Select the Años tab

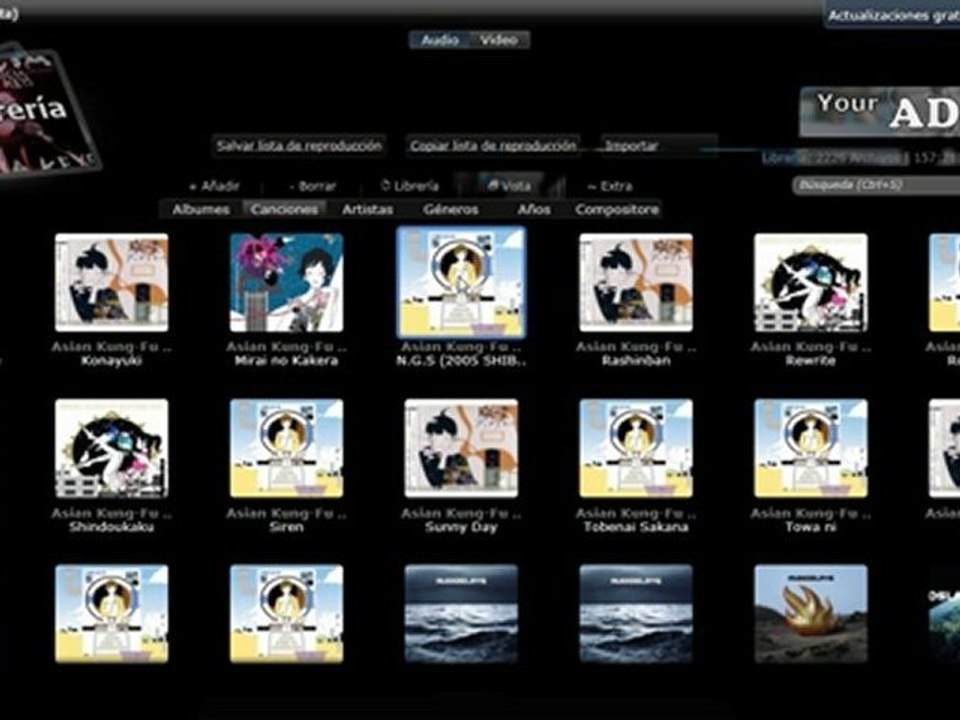coord(534,209)
